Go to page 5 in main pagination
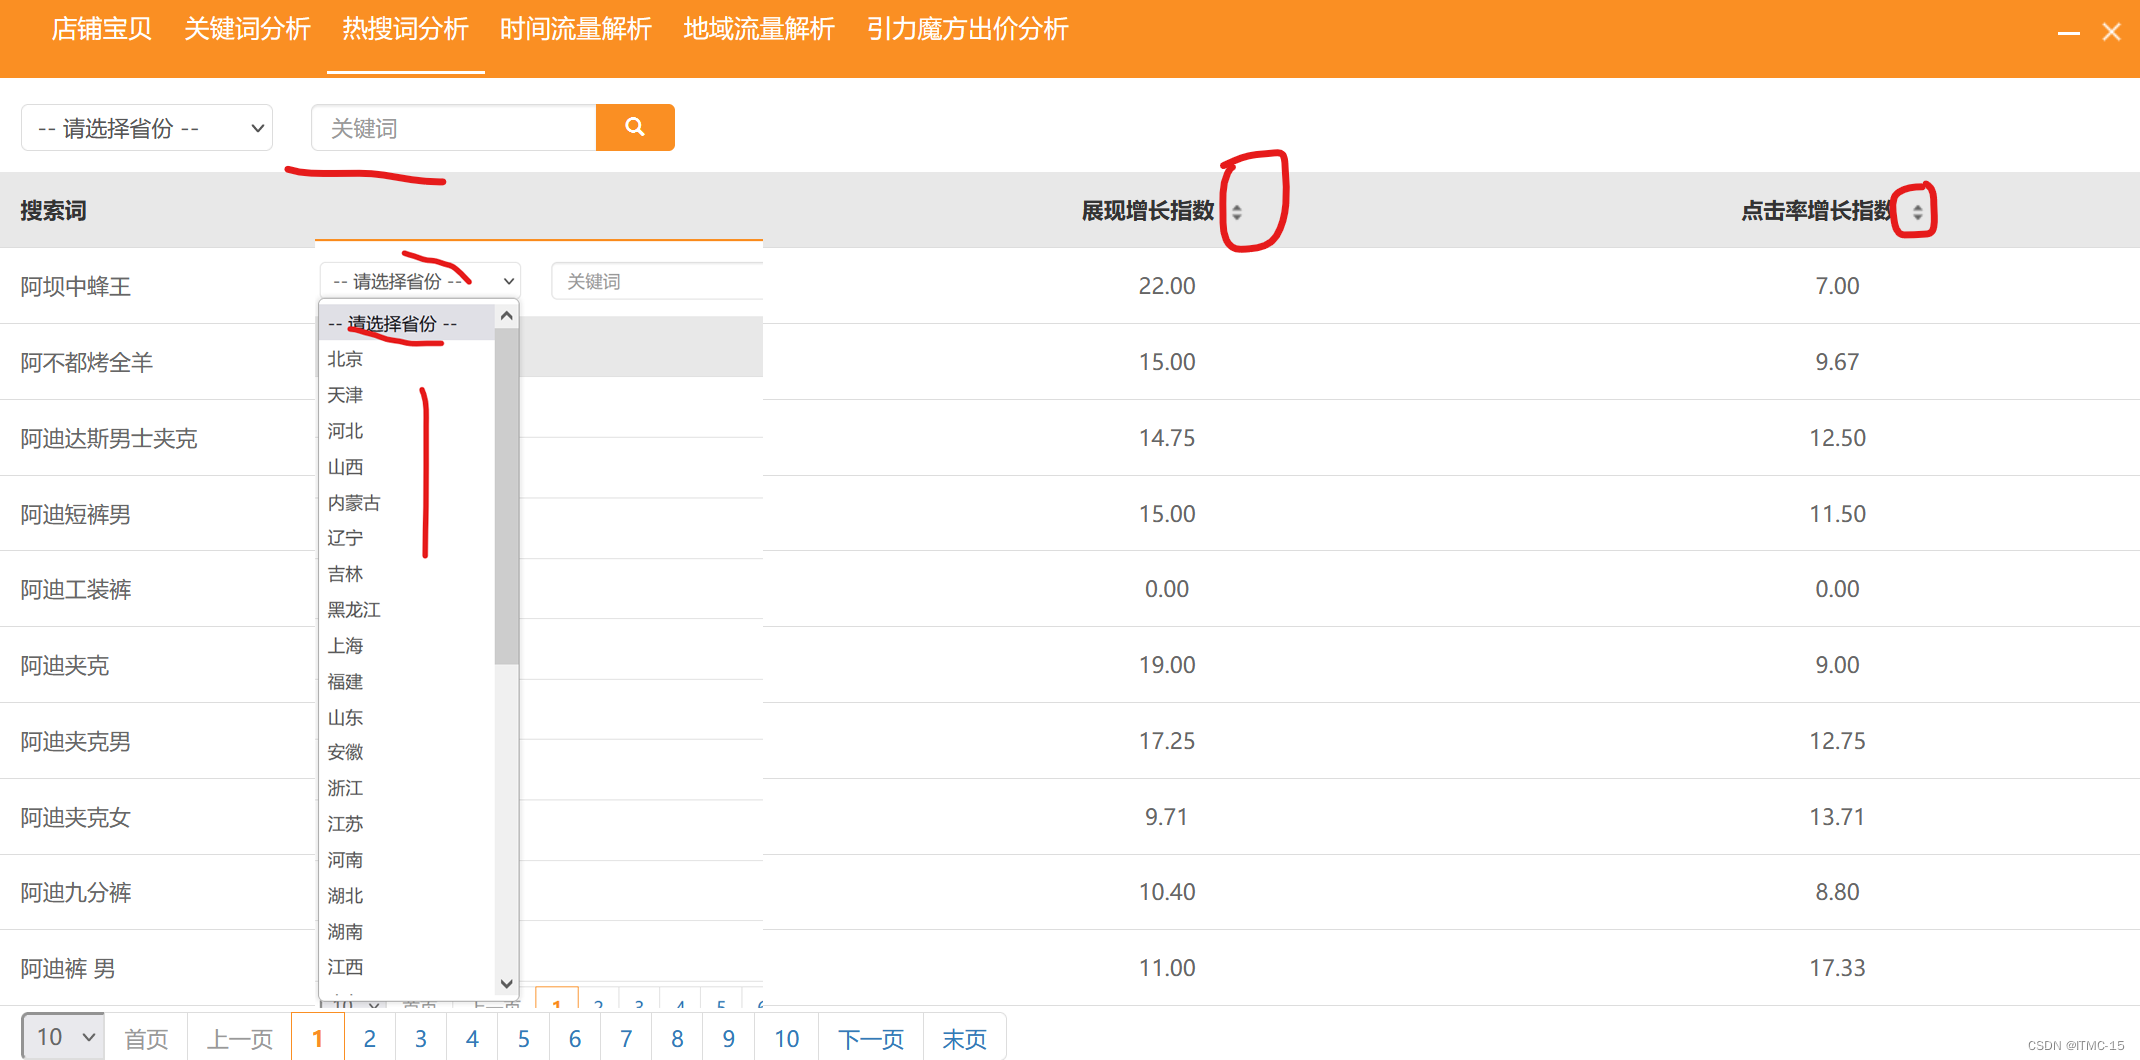The width and height of the screenshot is (2140, 1060). pos(524,1038)
